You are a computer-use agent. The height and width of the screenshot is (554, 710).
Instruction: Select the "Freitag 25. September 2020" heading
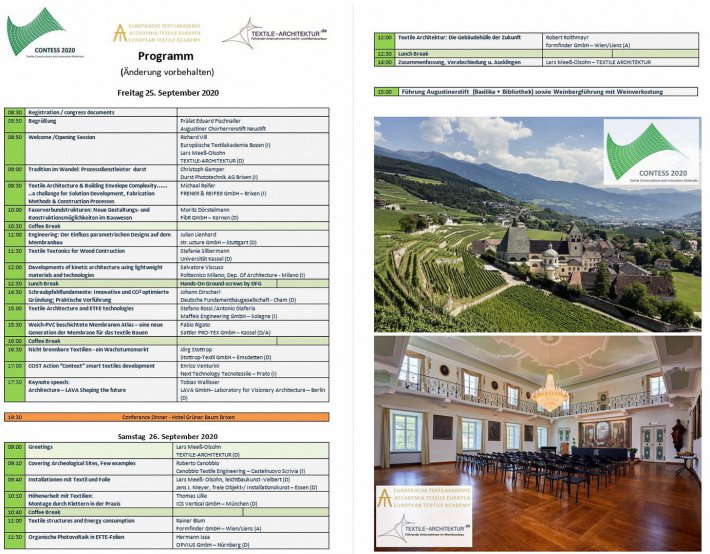166,93
